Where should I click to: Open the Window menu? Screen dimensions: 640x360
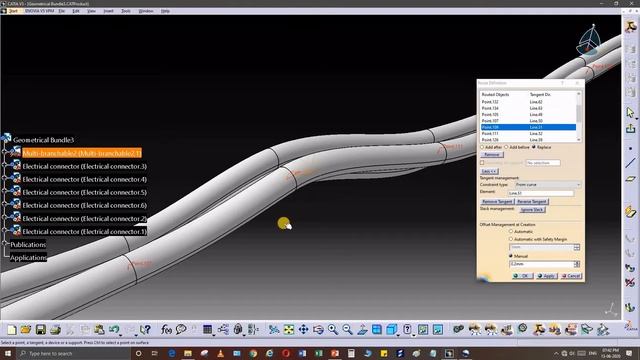[146, 11]
